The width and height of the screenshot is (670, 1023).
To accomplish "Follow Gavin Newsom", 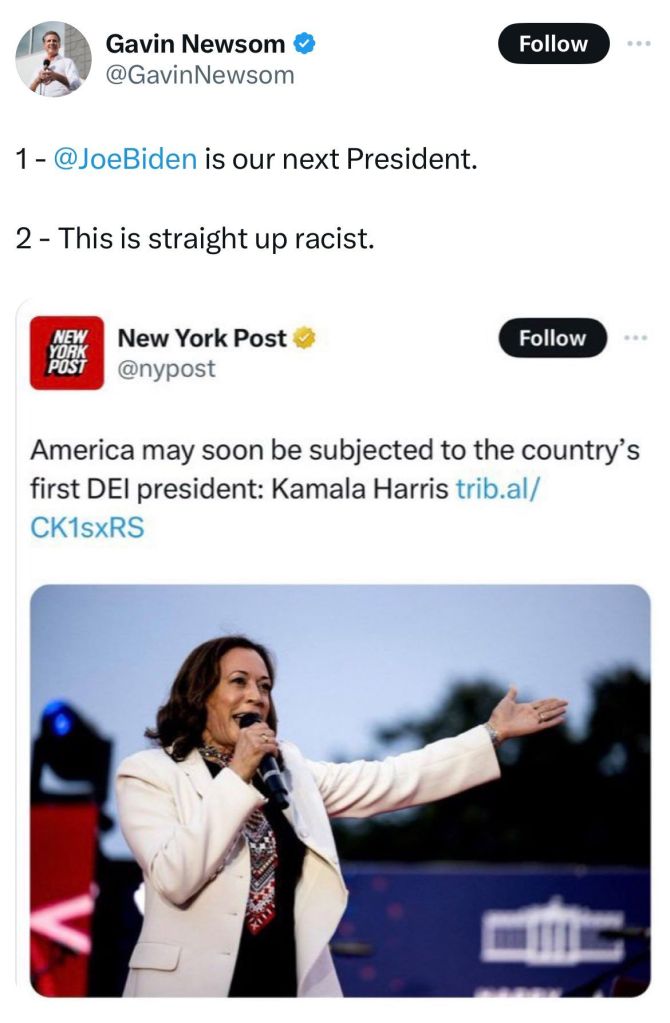I will pyautogui.click(x=553, y=44).
